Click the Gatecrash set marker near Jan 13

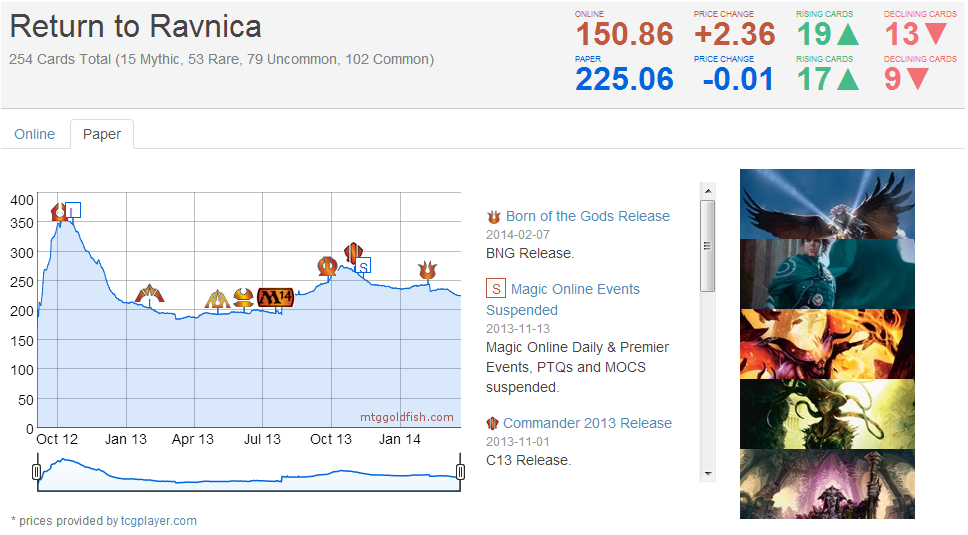pos(149,294)
